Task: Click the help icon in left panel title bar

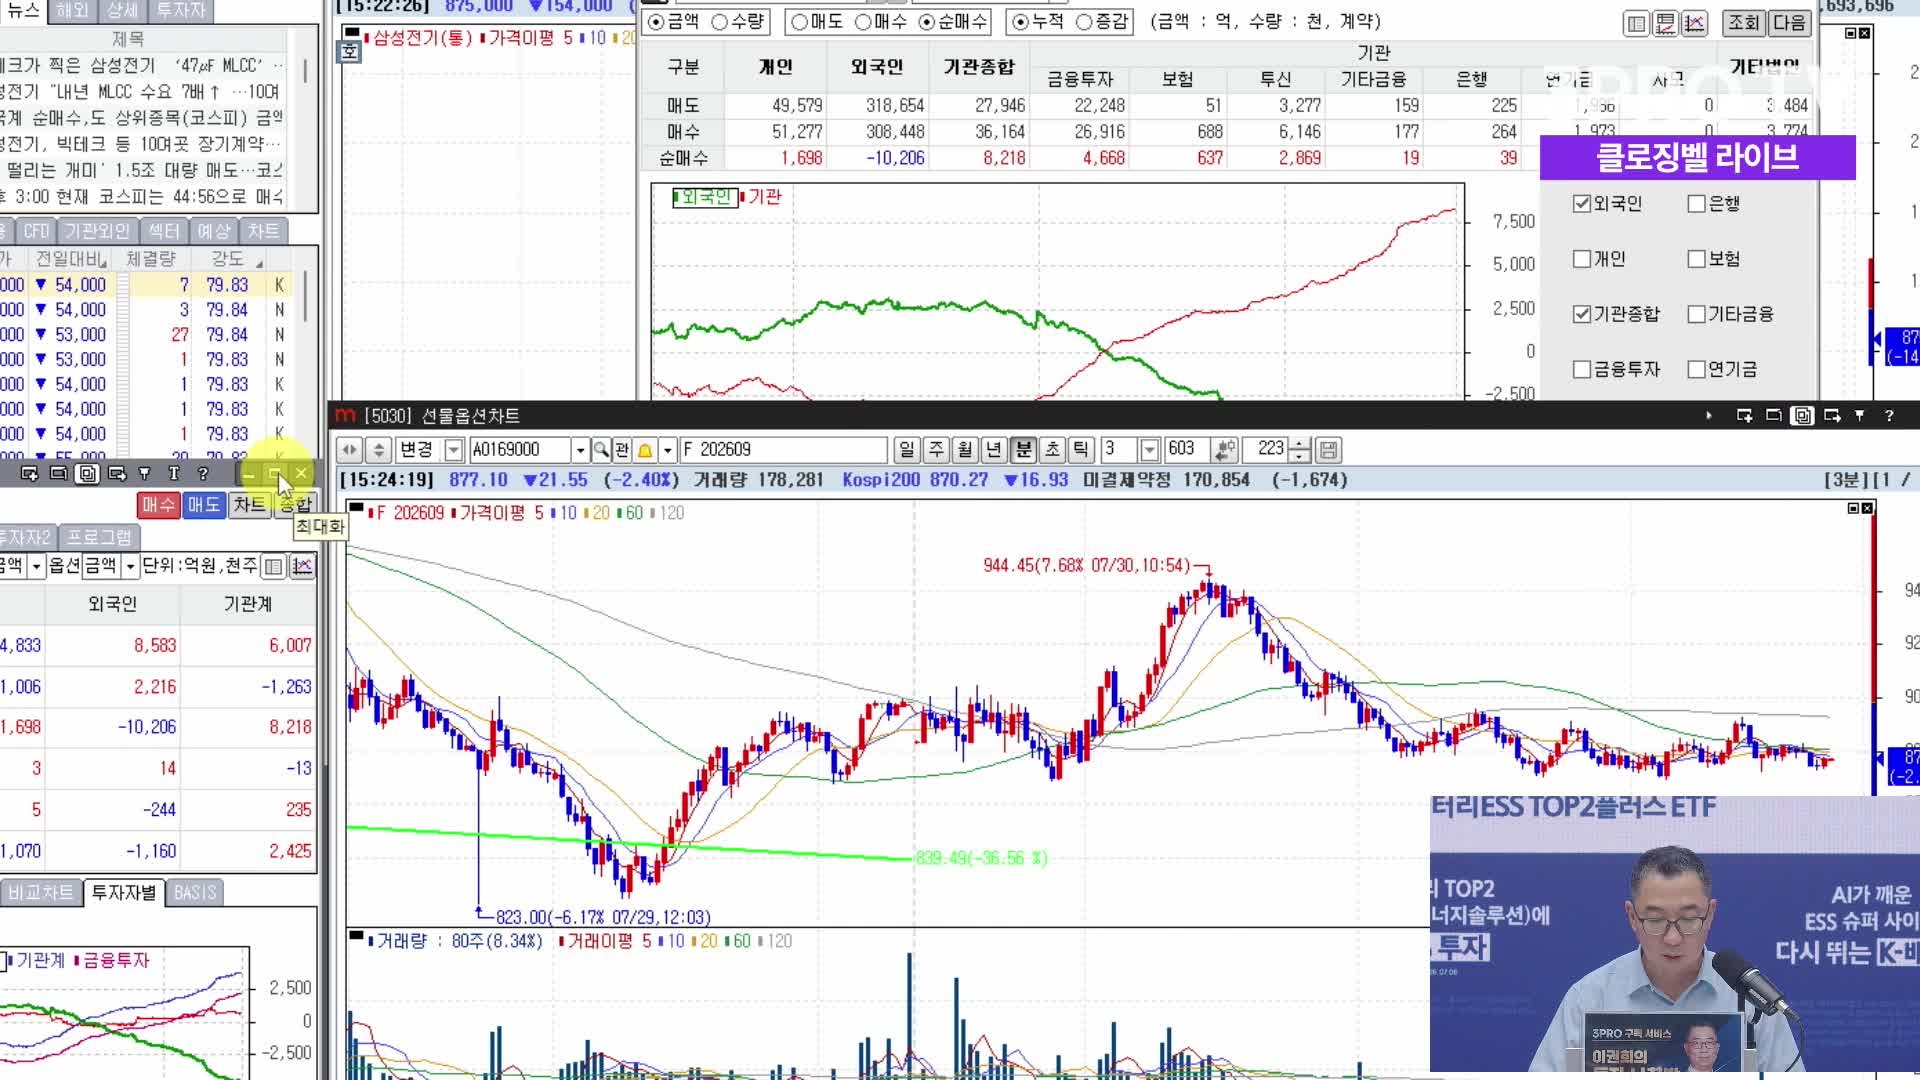Action: (203, 473)
